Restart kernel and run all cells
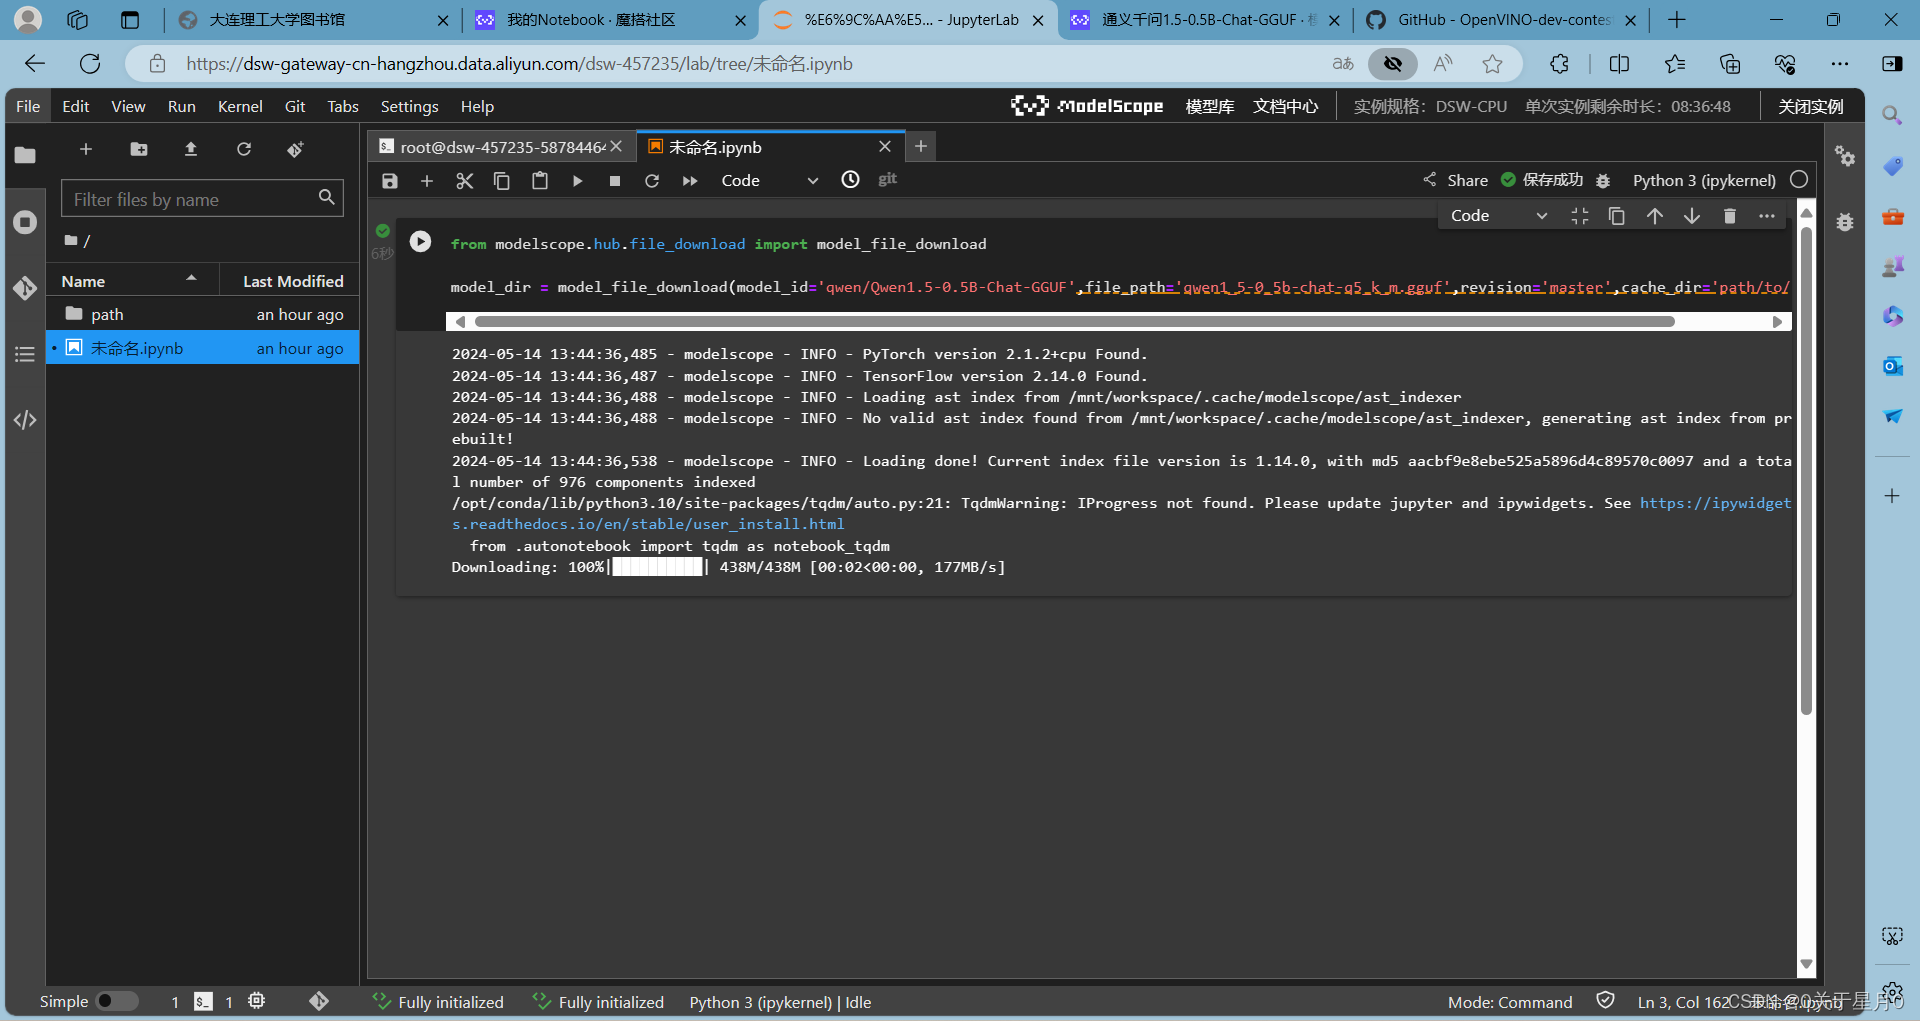The width and height of the screenshot is (1920, 1021). [690, 181]
